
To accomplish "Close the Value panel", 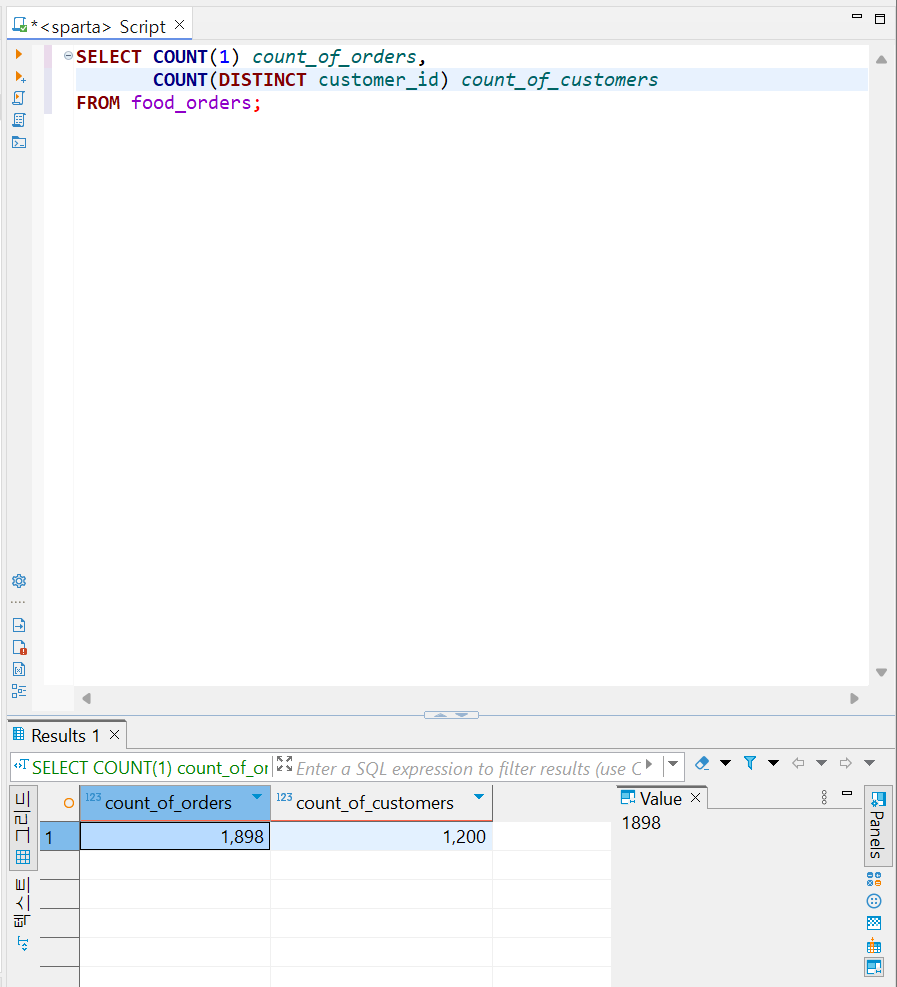I will [696, 798].
